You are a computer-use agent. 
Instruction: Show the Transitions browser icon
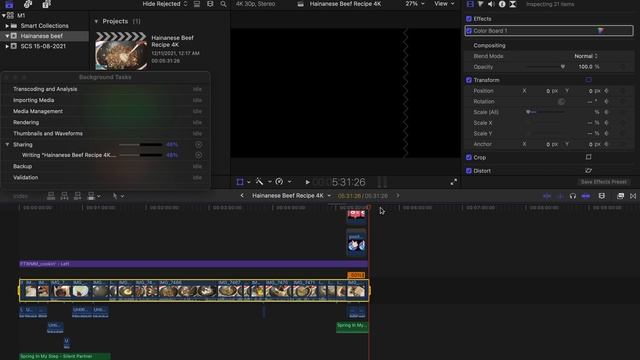tap(633, 196)
